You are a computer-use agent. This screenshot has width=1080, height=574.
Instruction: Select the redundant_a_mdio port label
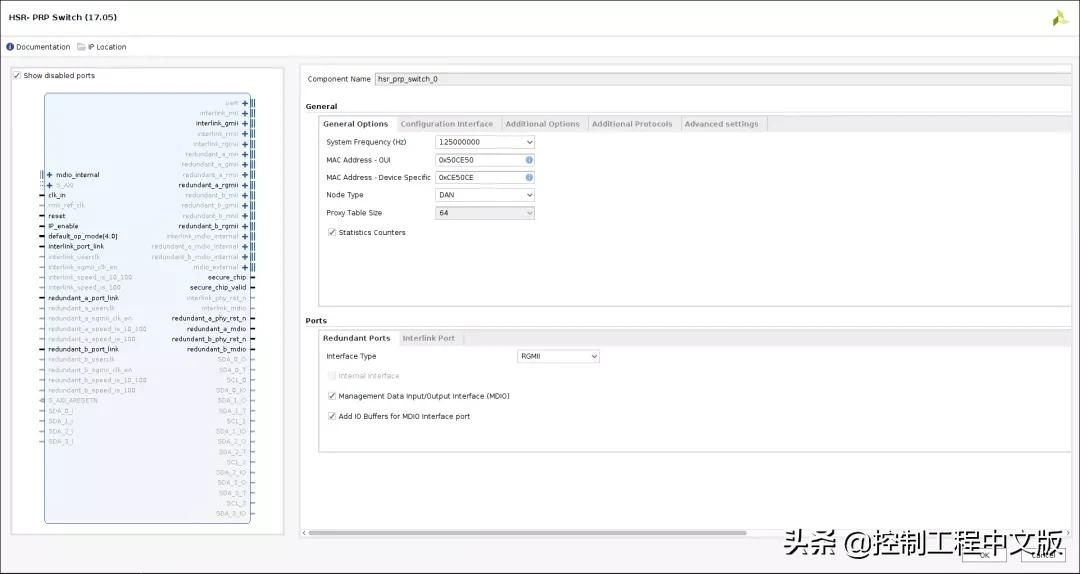tap(217, 329)
